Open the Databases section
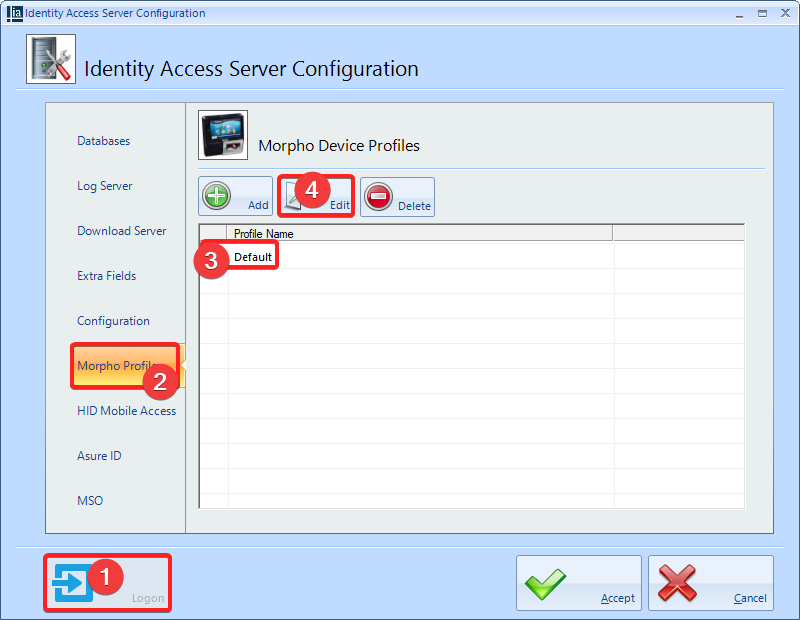The image size is (800, 620). pyautogui.click(x=104, y=141)
